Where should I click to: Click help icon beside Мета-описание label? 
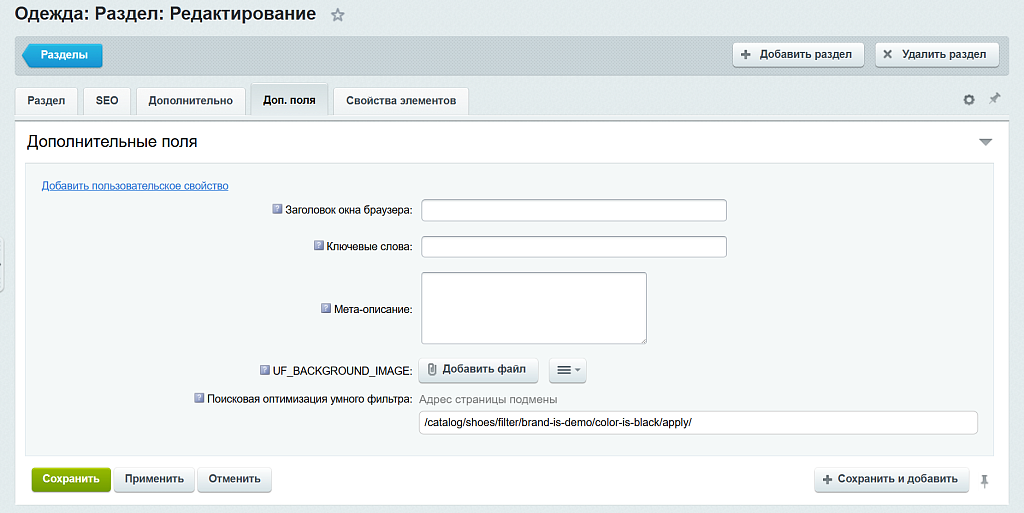(326, 309)
